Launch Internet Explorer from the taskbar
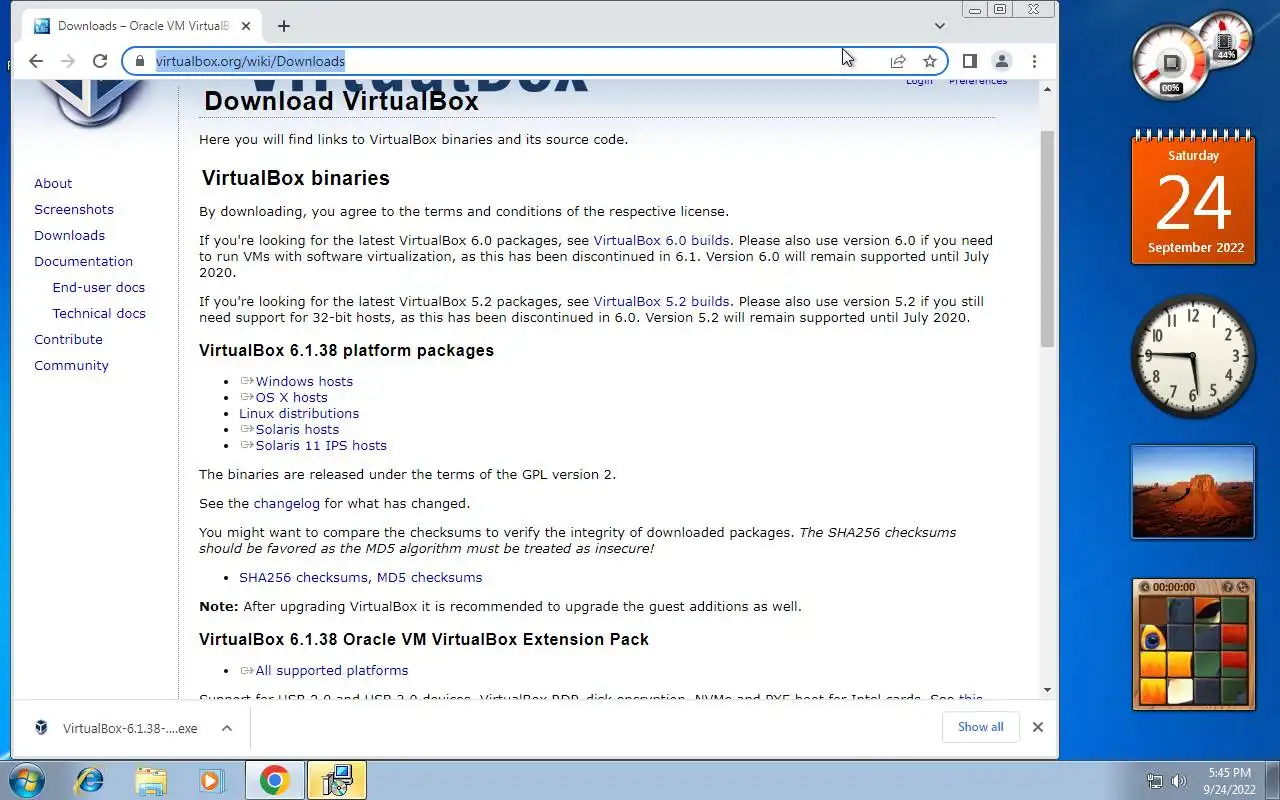Screen dimensions: 1280x800 pyautogui.click(x=89, y=780)
